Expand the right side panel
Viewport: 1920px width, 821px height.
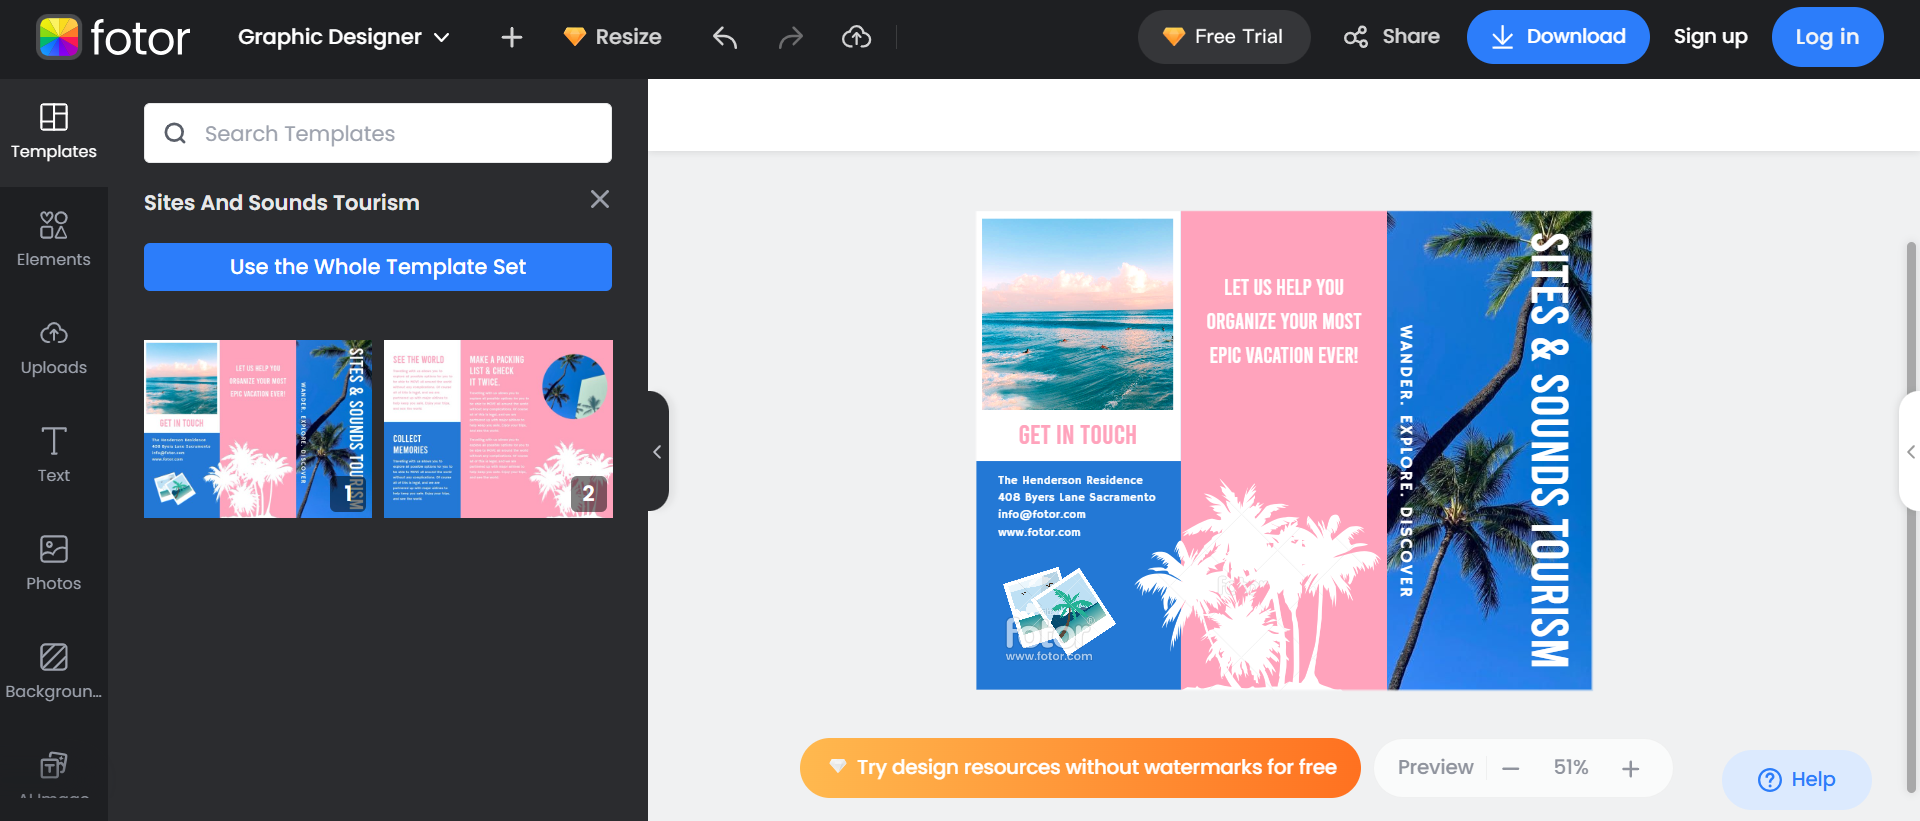tap(1910, 452)
